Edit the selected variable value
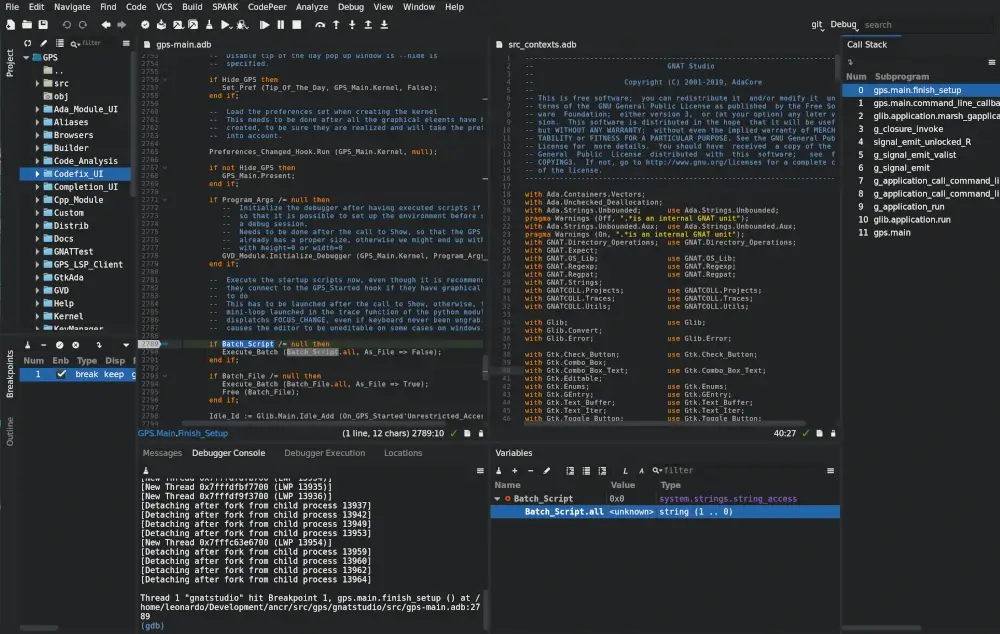Viewport: 1000px width, 634px height. click(x=547, y=471)
